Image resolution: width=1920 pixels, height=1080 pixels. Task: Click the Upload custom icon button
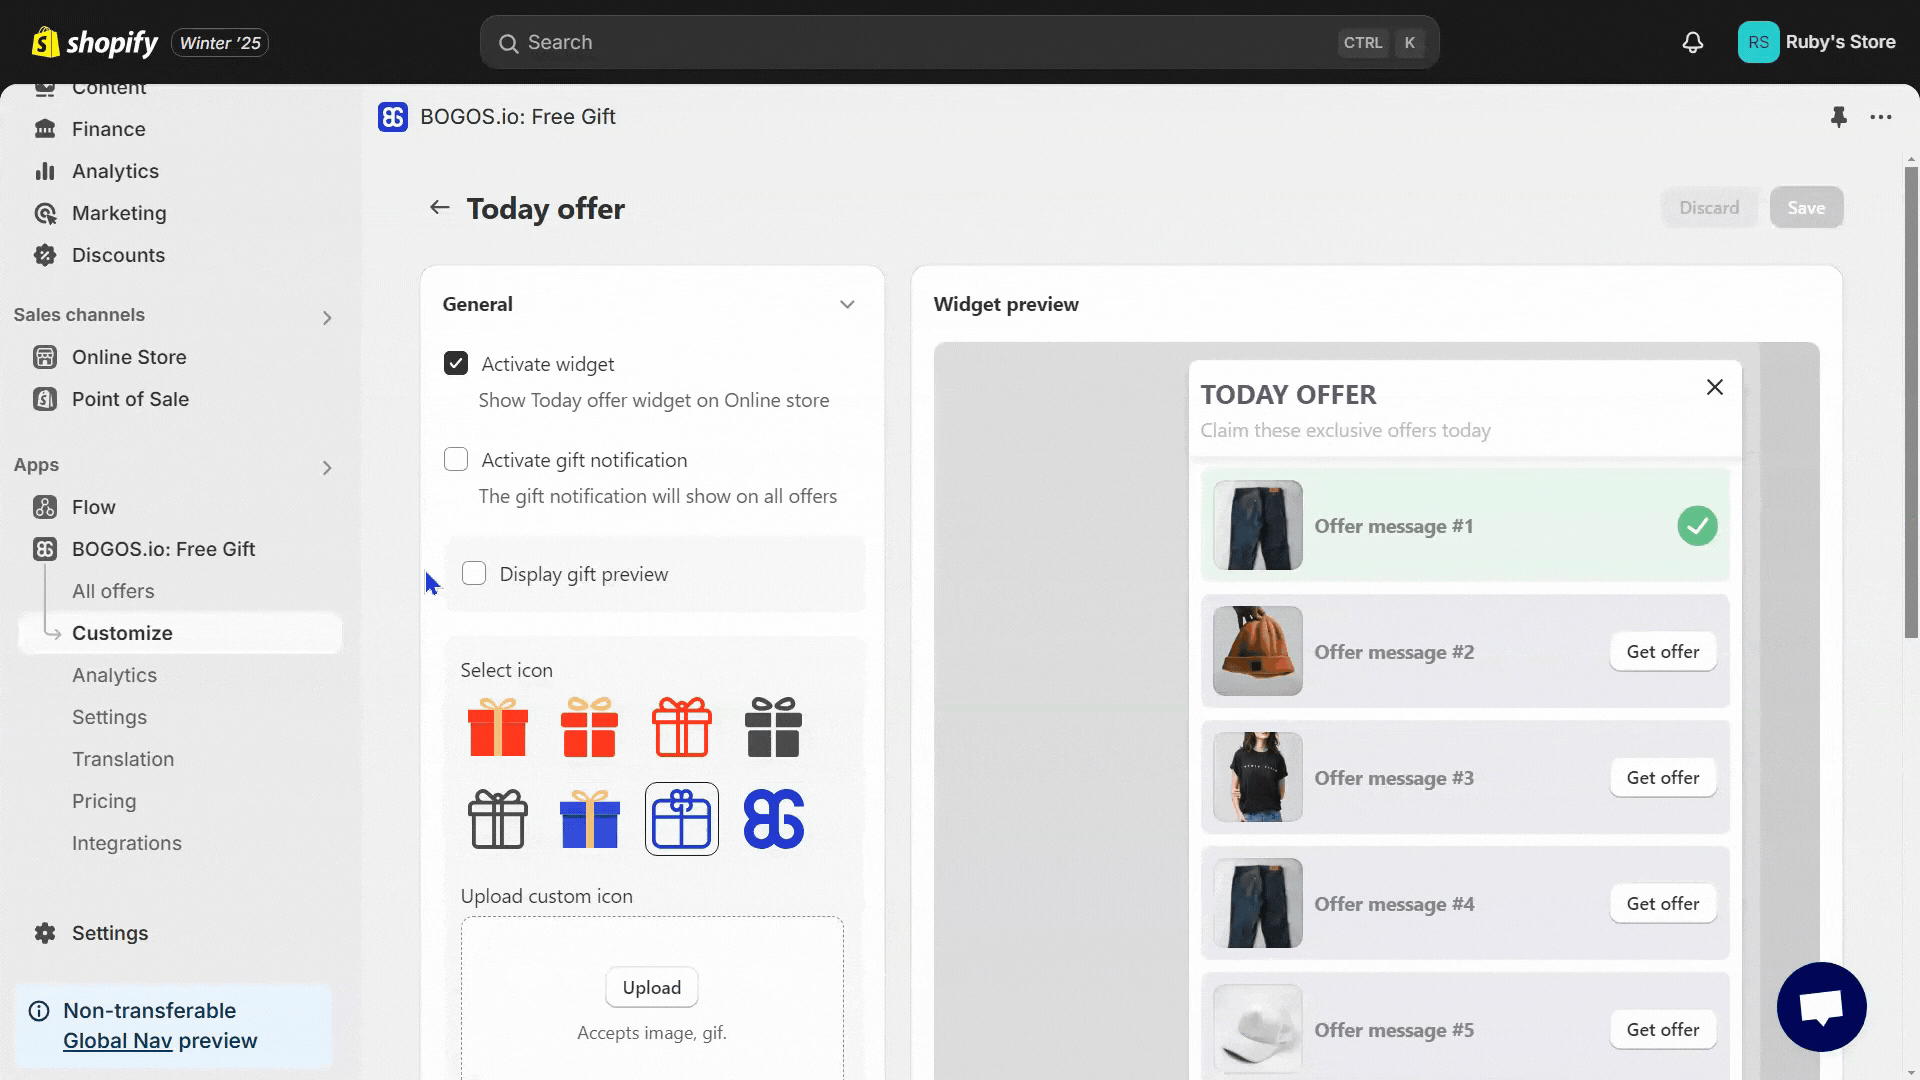650,986
